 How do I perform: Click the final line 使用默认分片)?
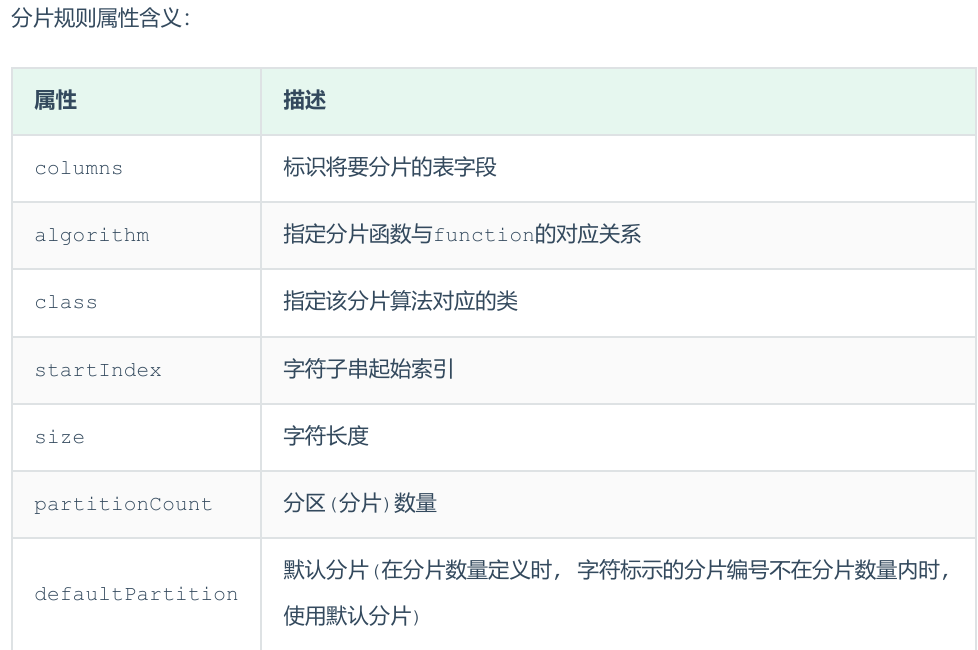click(352, 616)
